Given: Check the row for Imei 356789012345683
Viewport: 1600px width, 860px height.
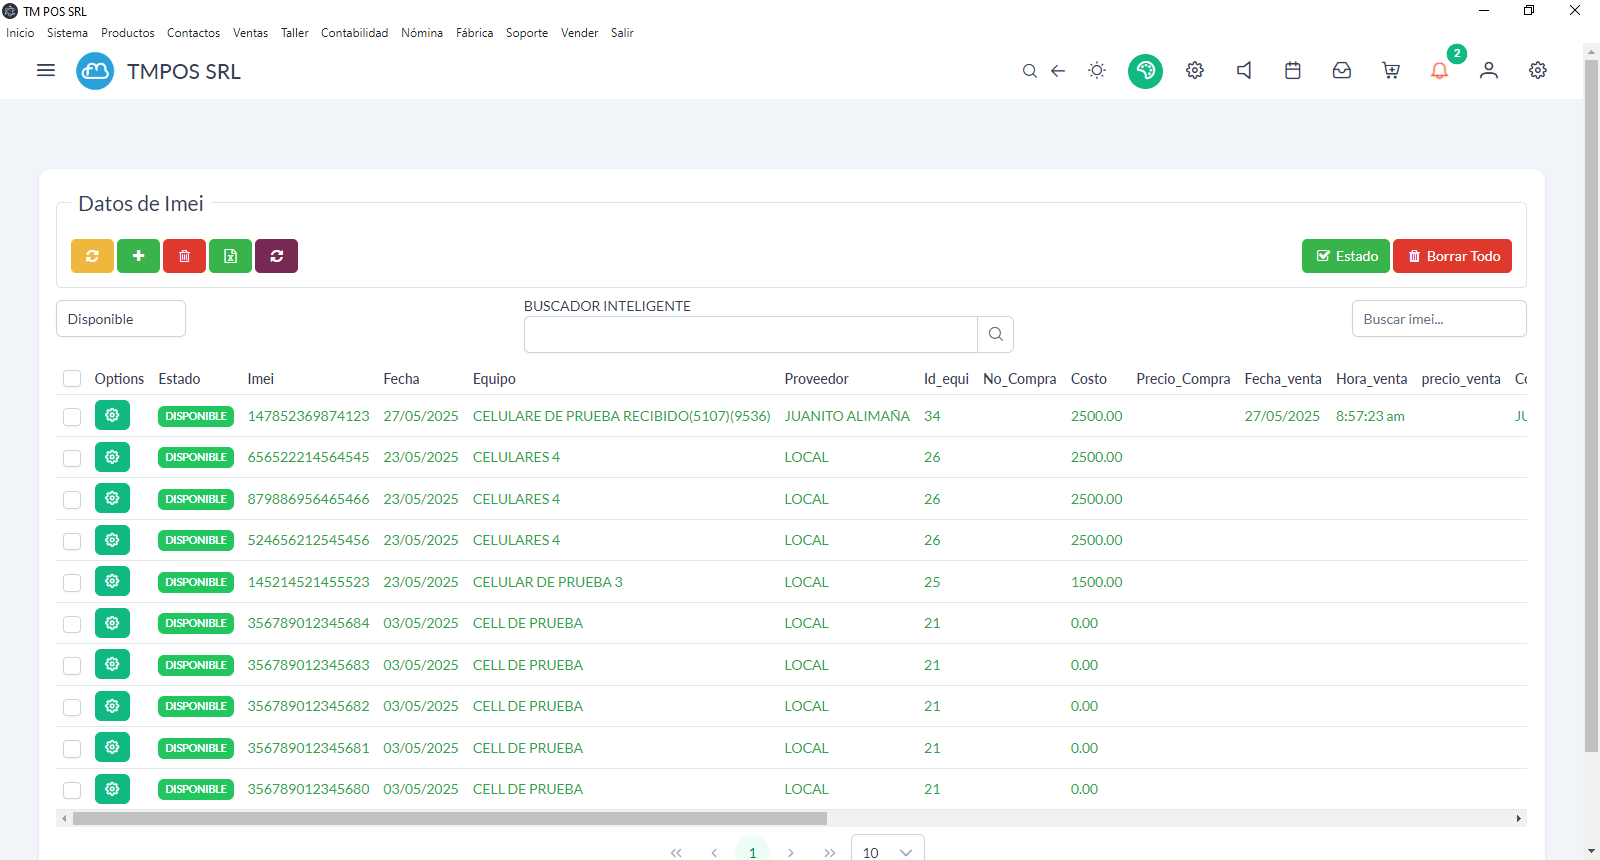Looking at the screenshot, I should click(72, 665).
